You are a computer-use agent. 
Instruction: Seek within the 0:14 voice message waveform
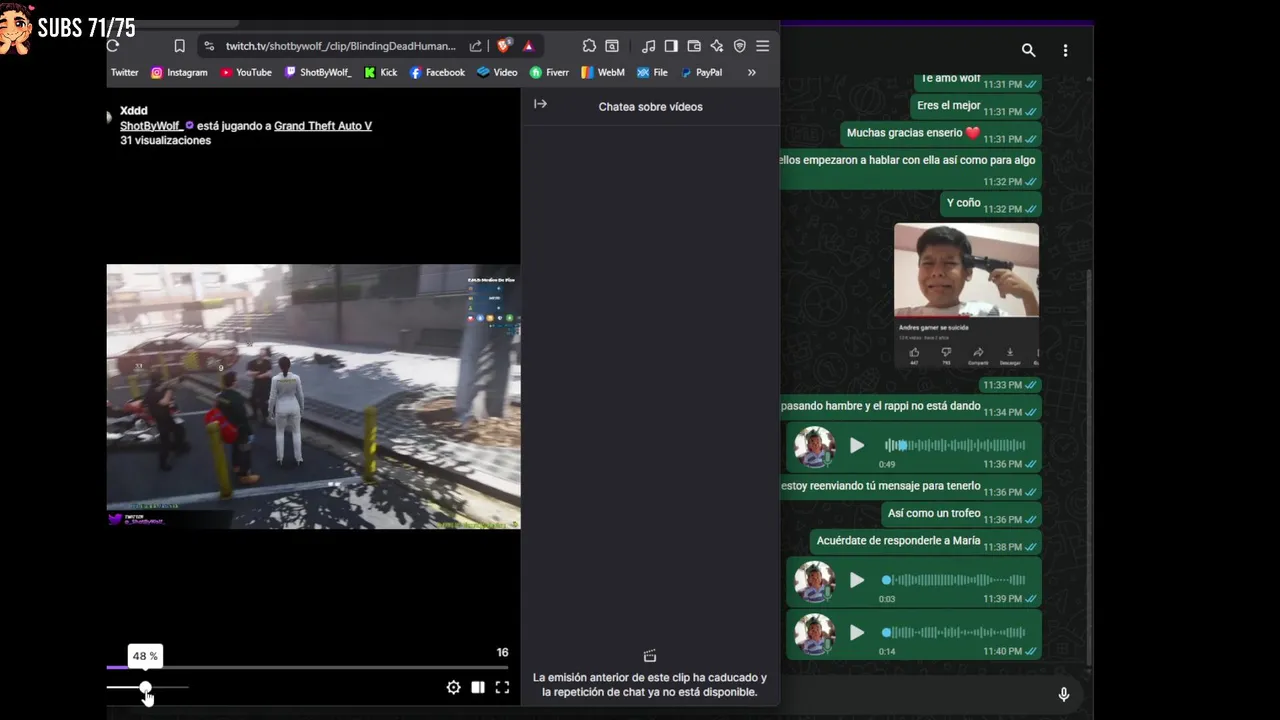(954, 633)
